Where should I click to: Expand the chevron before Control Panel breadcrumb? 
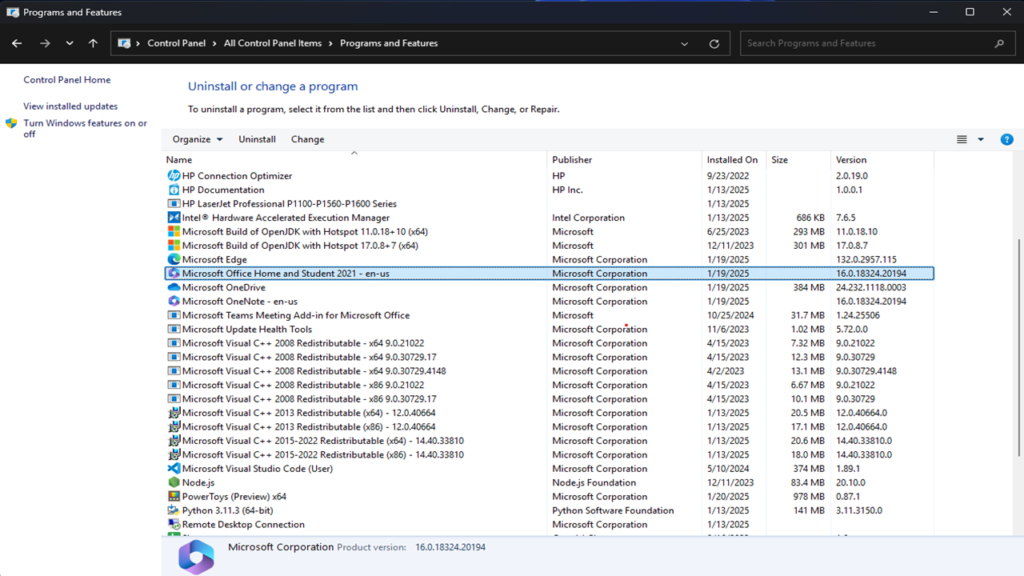point(138,43)
